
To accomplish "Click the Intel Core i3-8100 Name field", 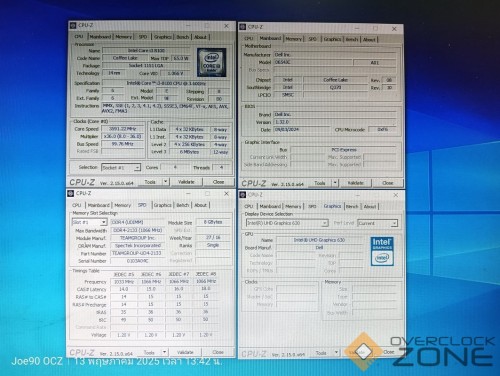I will tap(147, 51).
